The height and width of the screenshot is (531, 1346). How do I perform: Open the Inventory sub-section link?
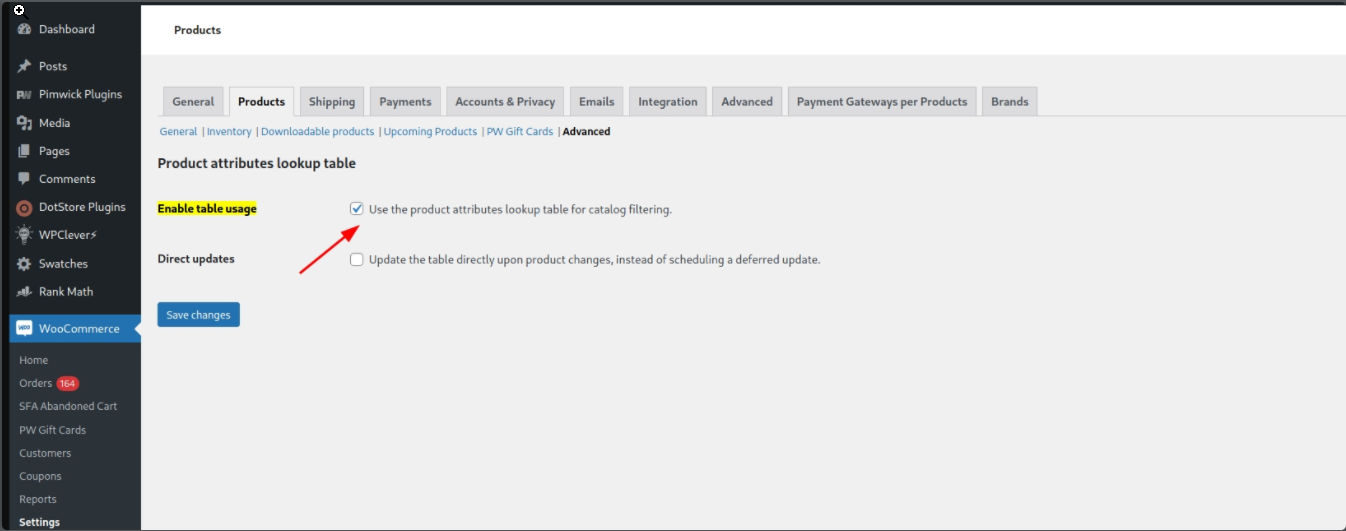[229, 131]
